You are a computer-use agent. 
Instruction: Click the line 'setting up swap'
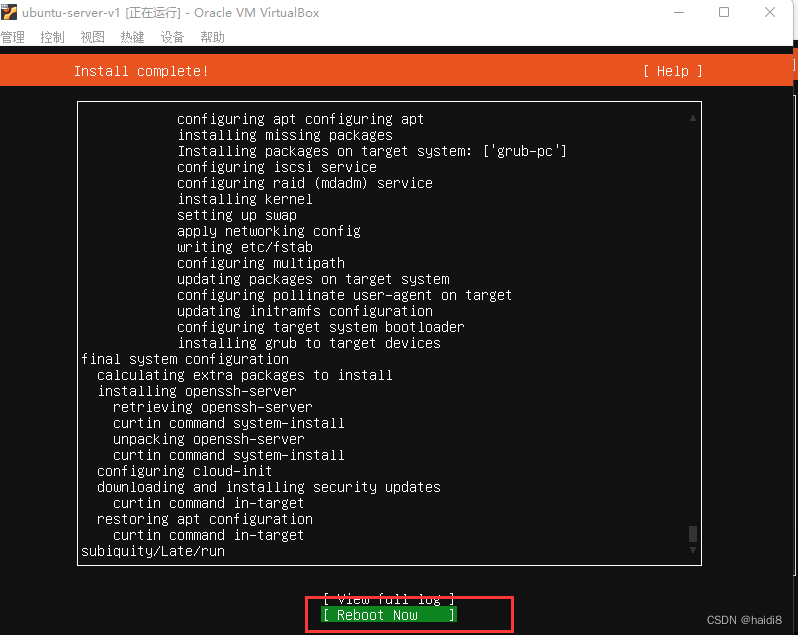pos(237,215)
